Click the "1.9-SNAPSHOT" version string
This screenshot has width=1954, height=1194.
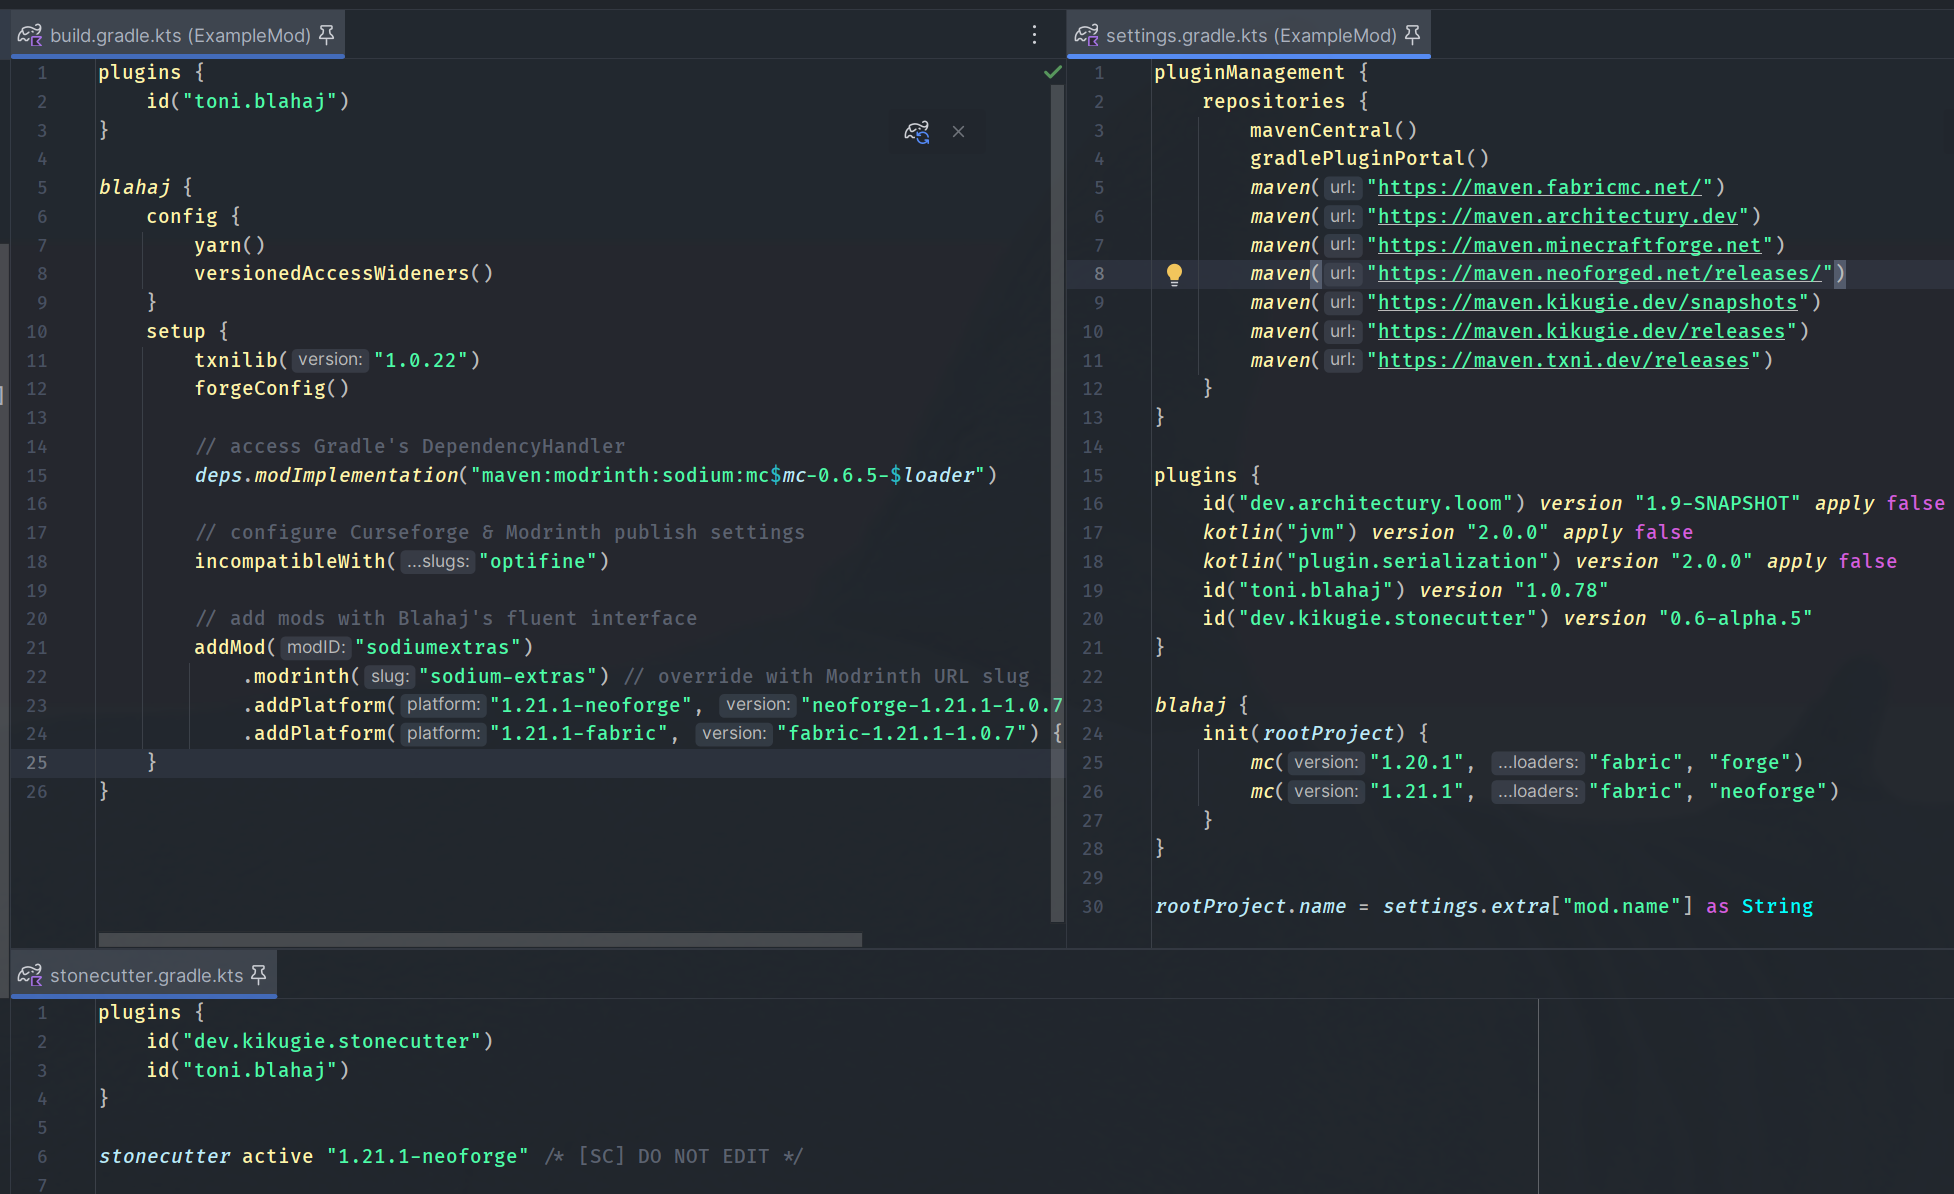click(1717, 504)
